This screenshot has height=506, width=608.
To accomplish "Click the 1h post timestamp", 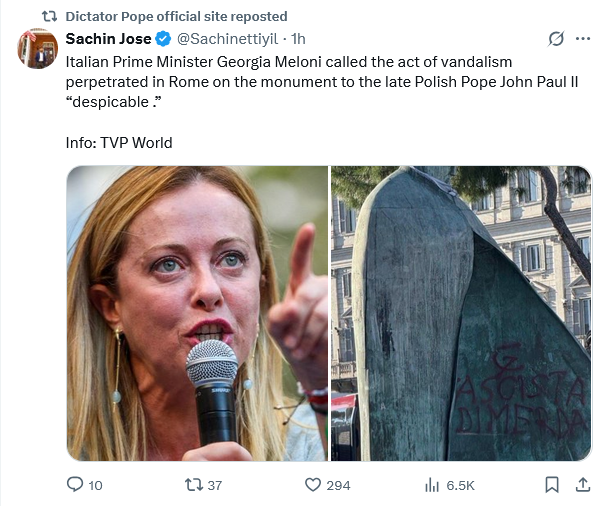I will pyautogui.click(x=298, y=39).
